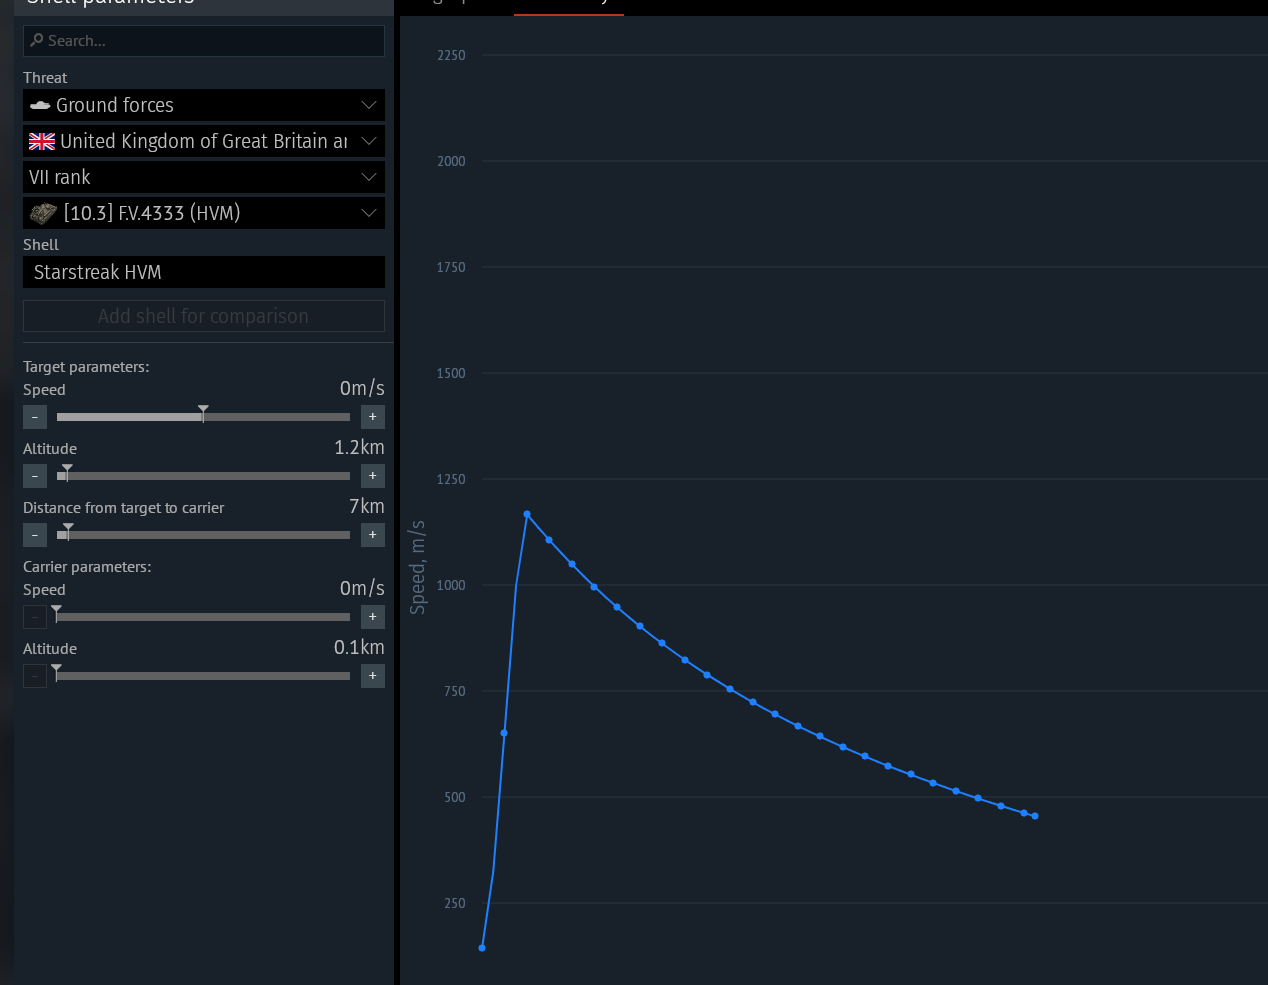
Task: Increase carrier altitude with plus button
Action: click(373, 676)
